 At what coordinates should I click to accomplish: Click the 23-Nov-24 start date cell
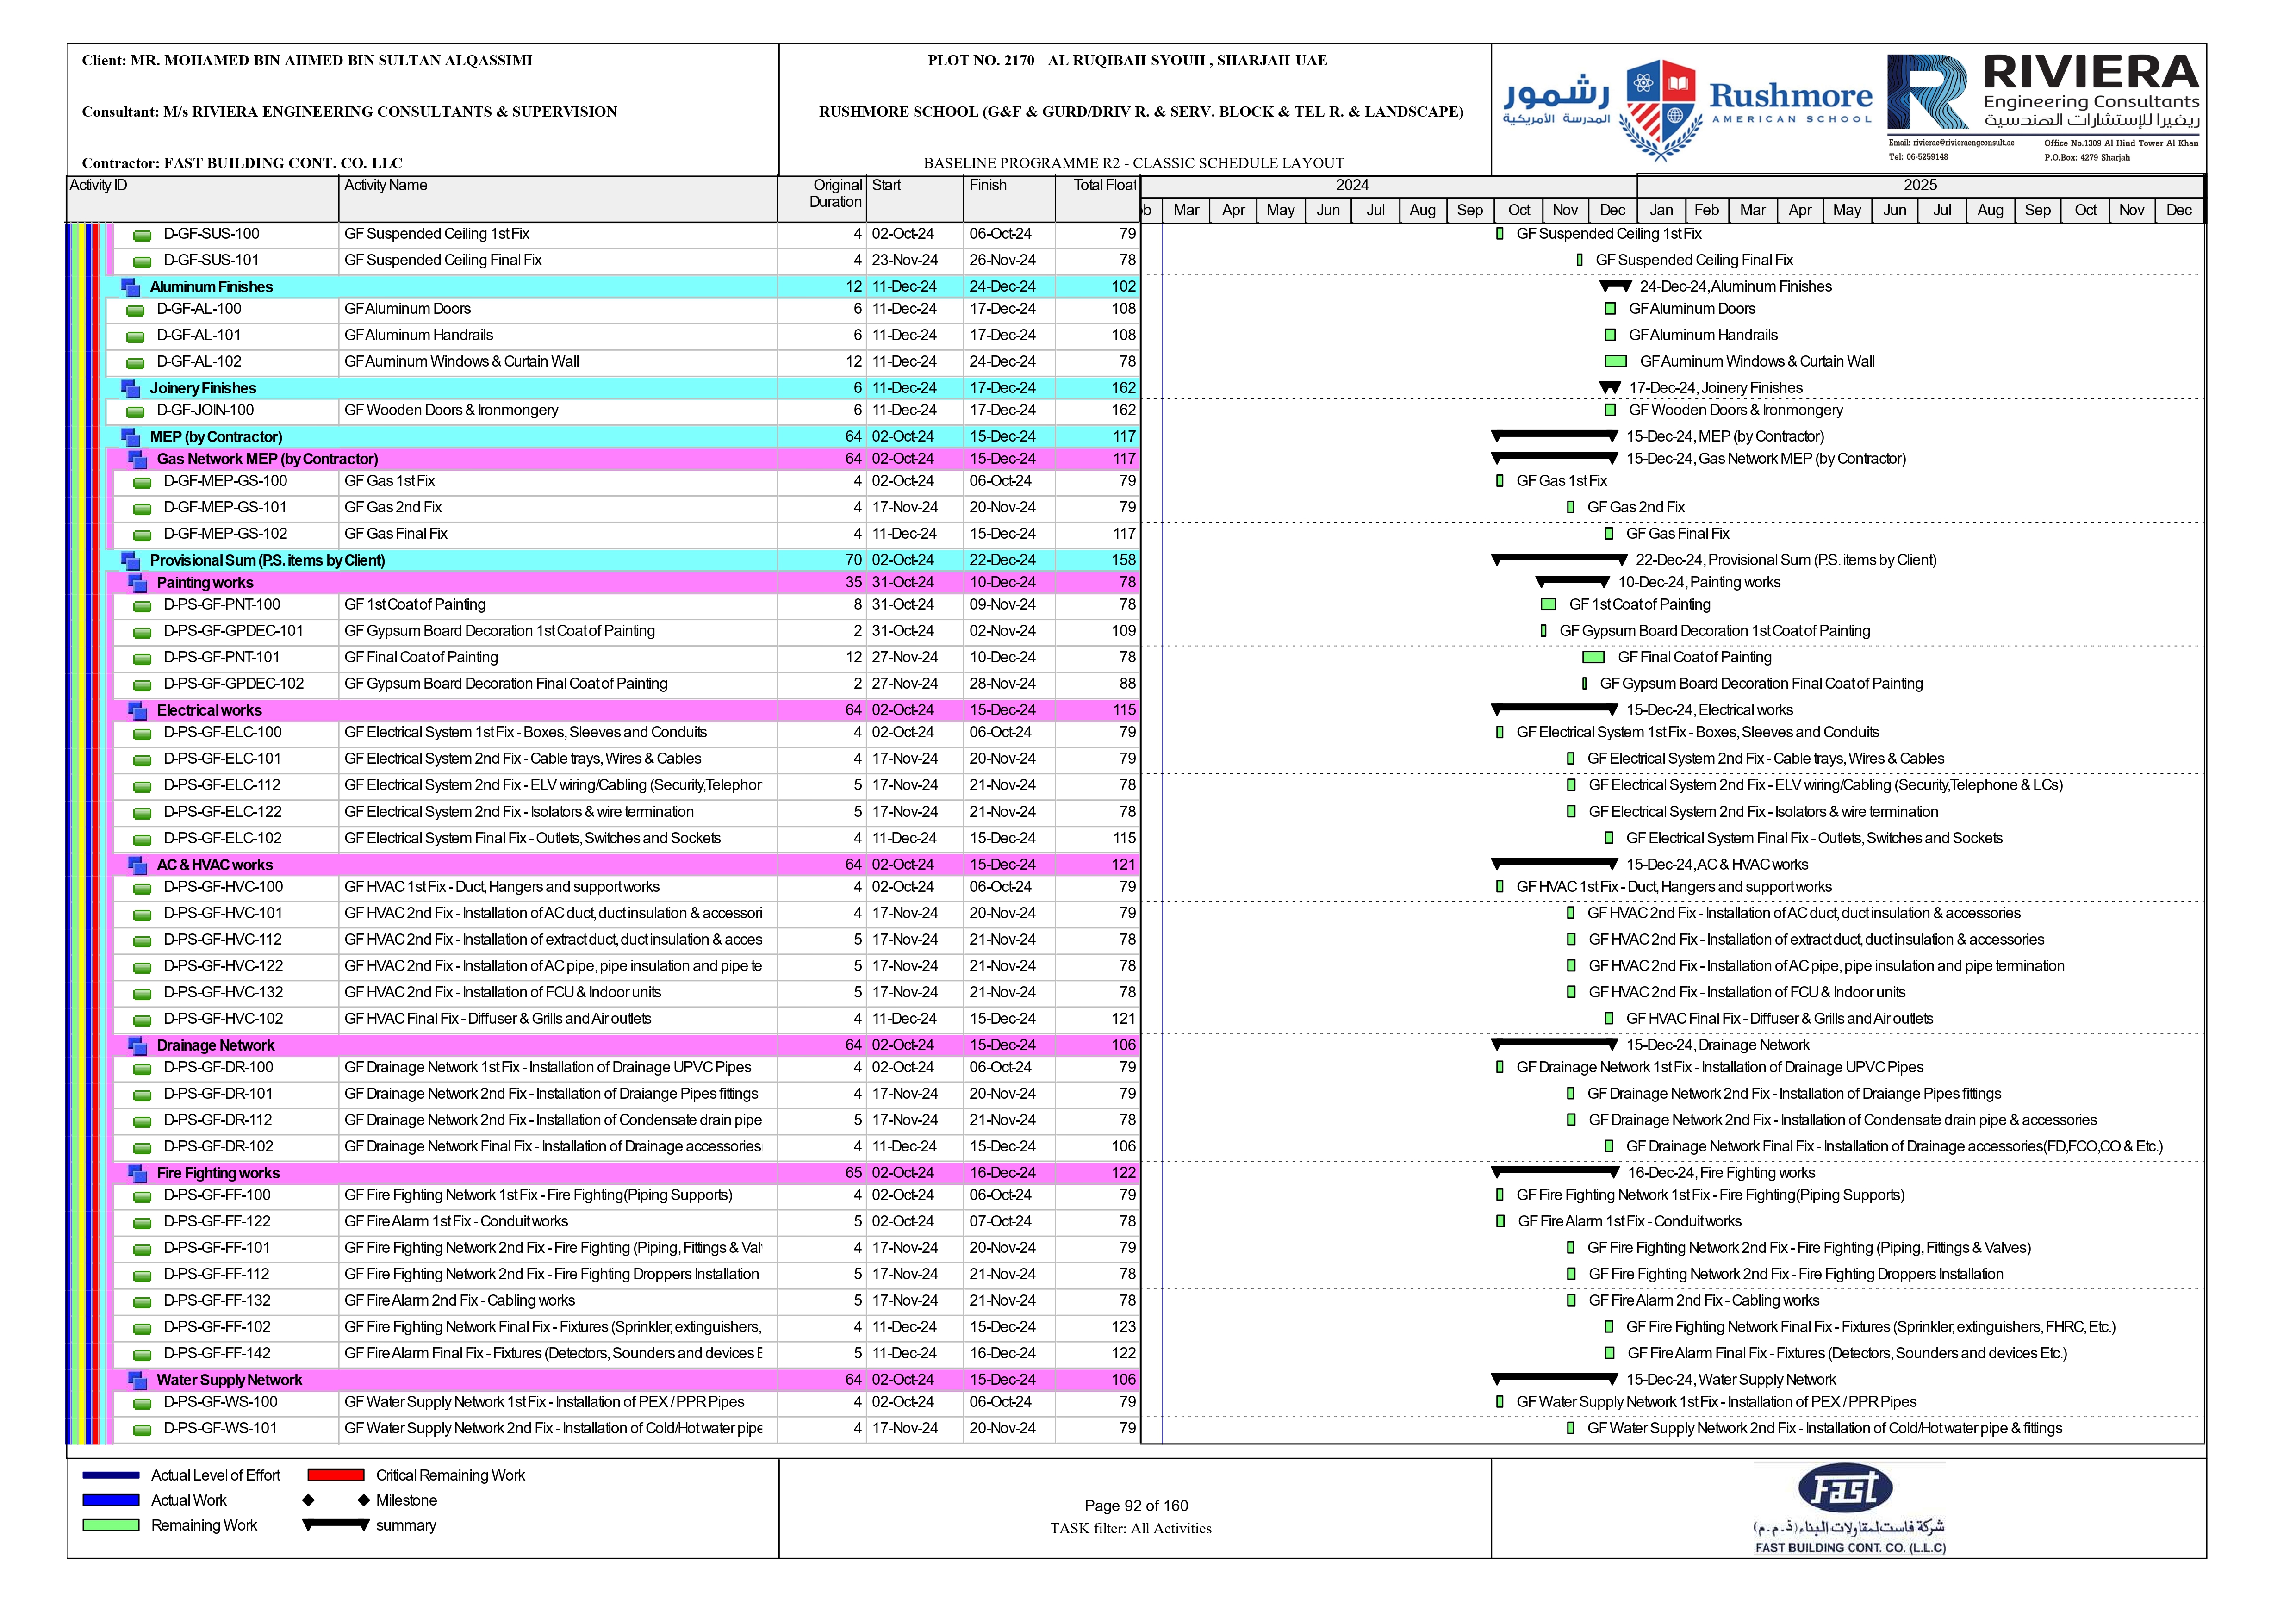905,261
